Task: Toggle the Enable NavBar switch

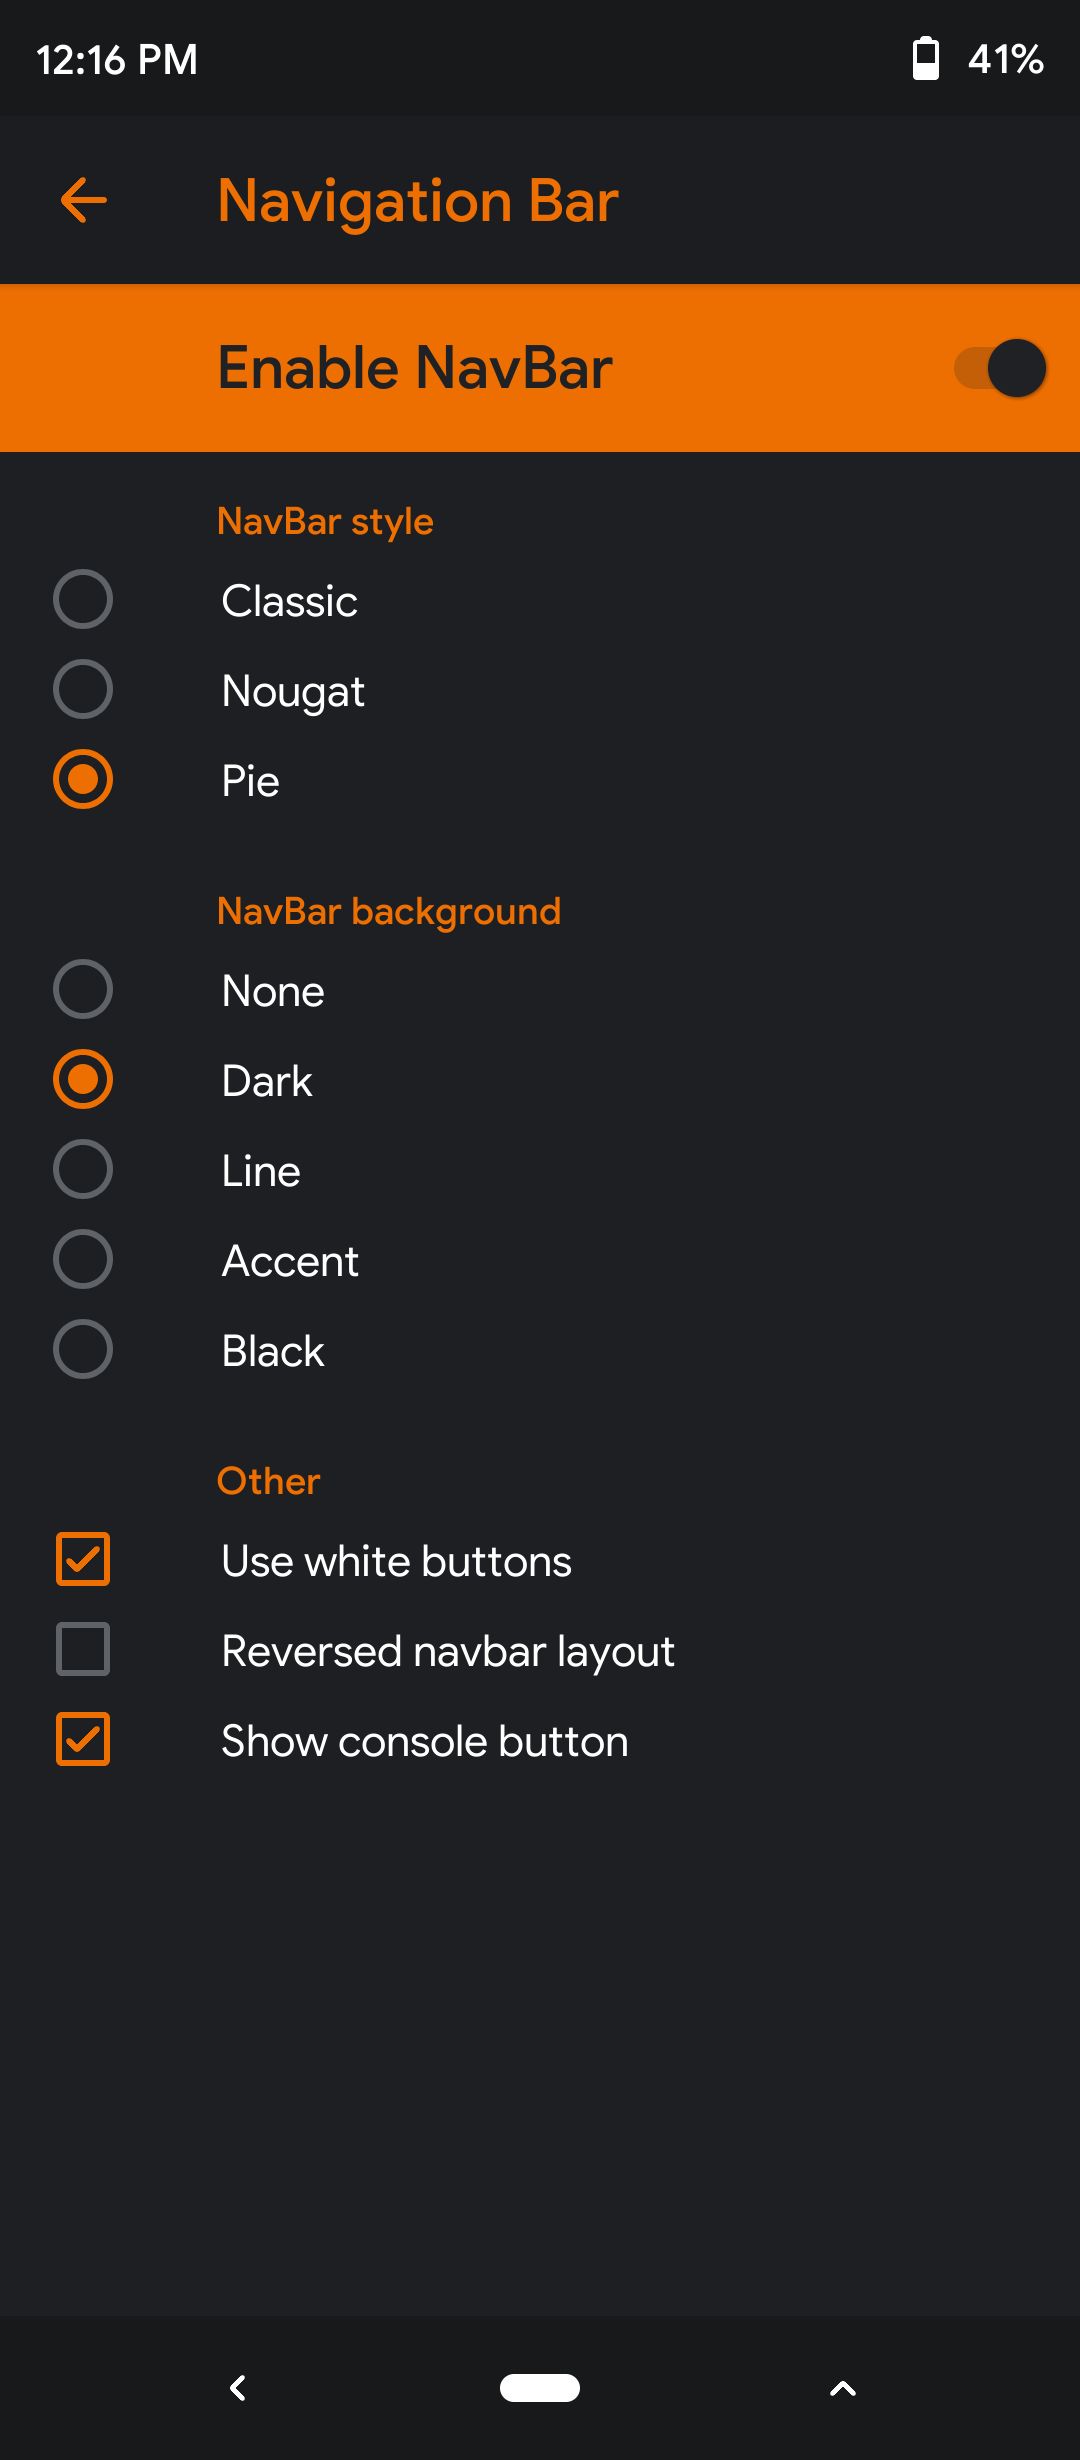Action: coord(1000,368)
